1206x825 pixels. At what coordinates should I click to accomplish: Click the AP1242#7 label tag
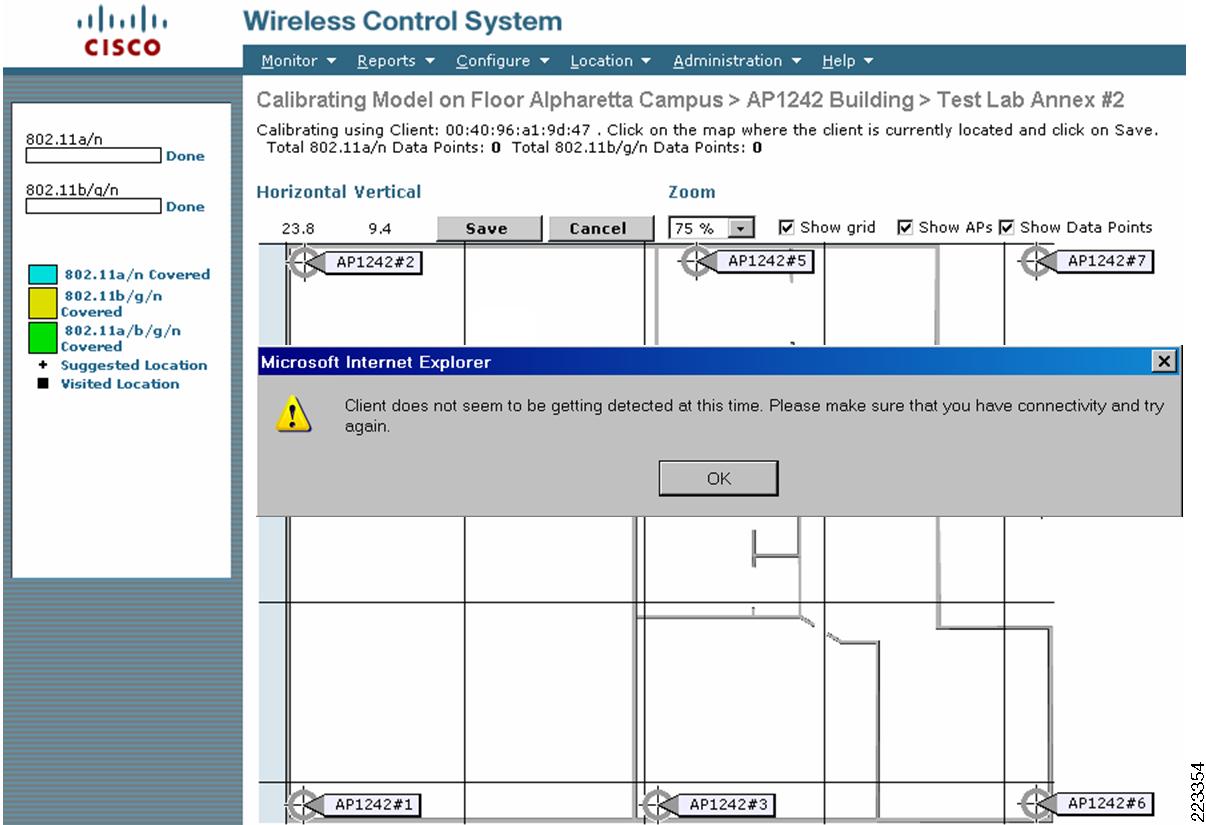pos(1104,262)
